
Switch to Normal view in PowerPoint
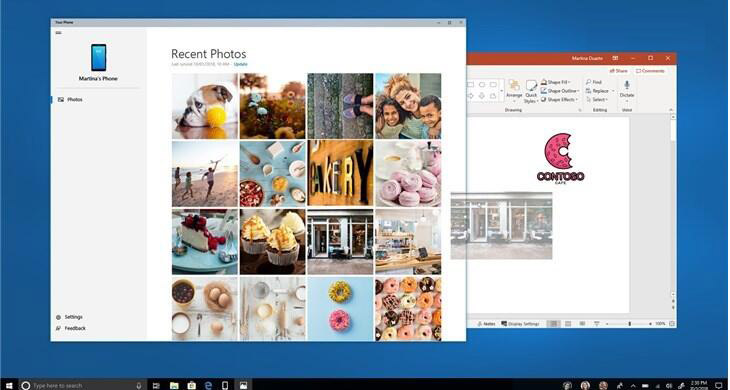click(x=553, y=323)
